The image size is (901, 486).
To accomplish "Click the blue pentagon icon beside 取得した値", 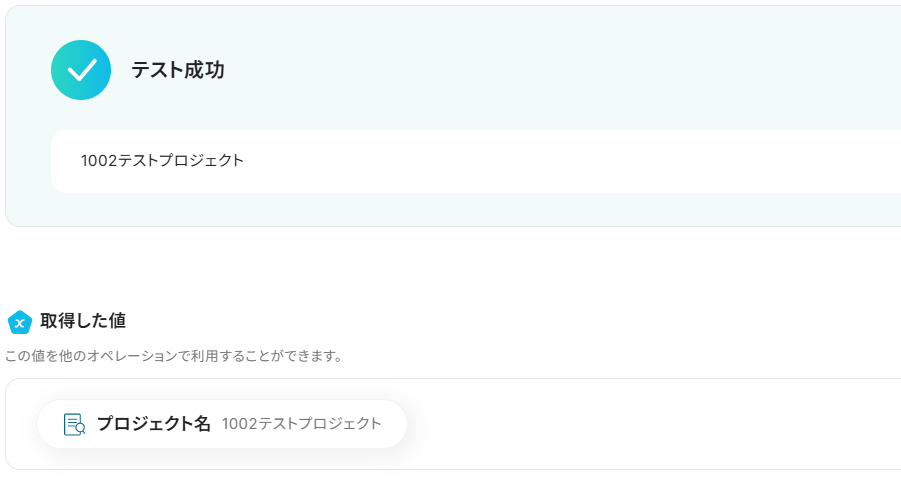I will tap(20, 322).
